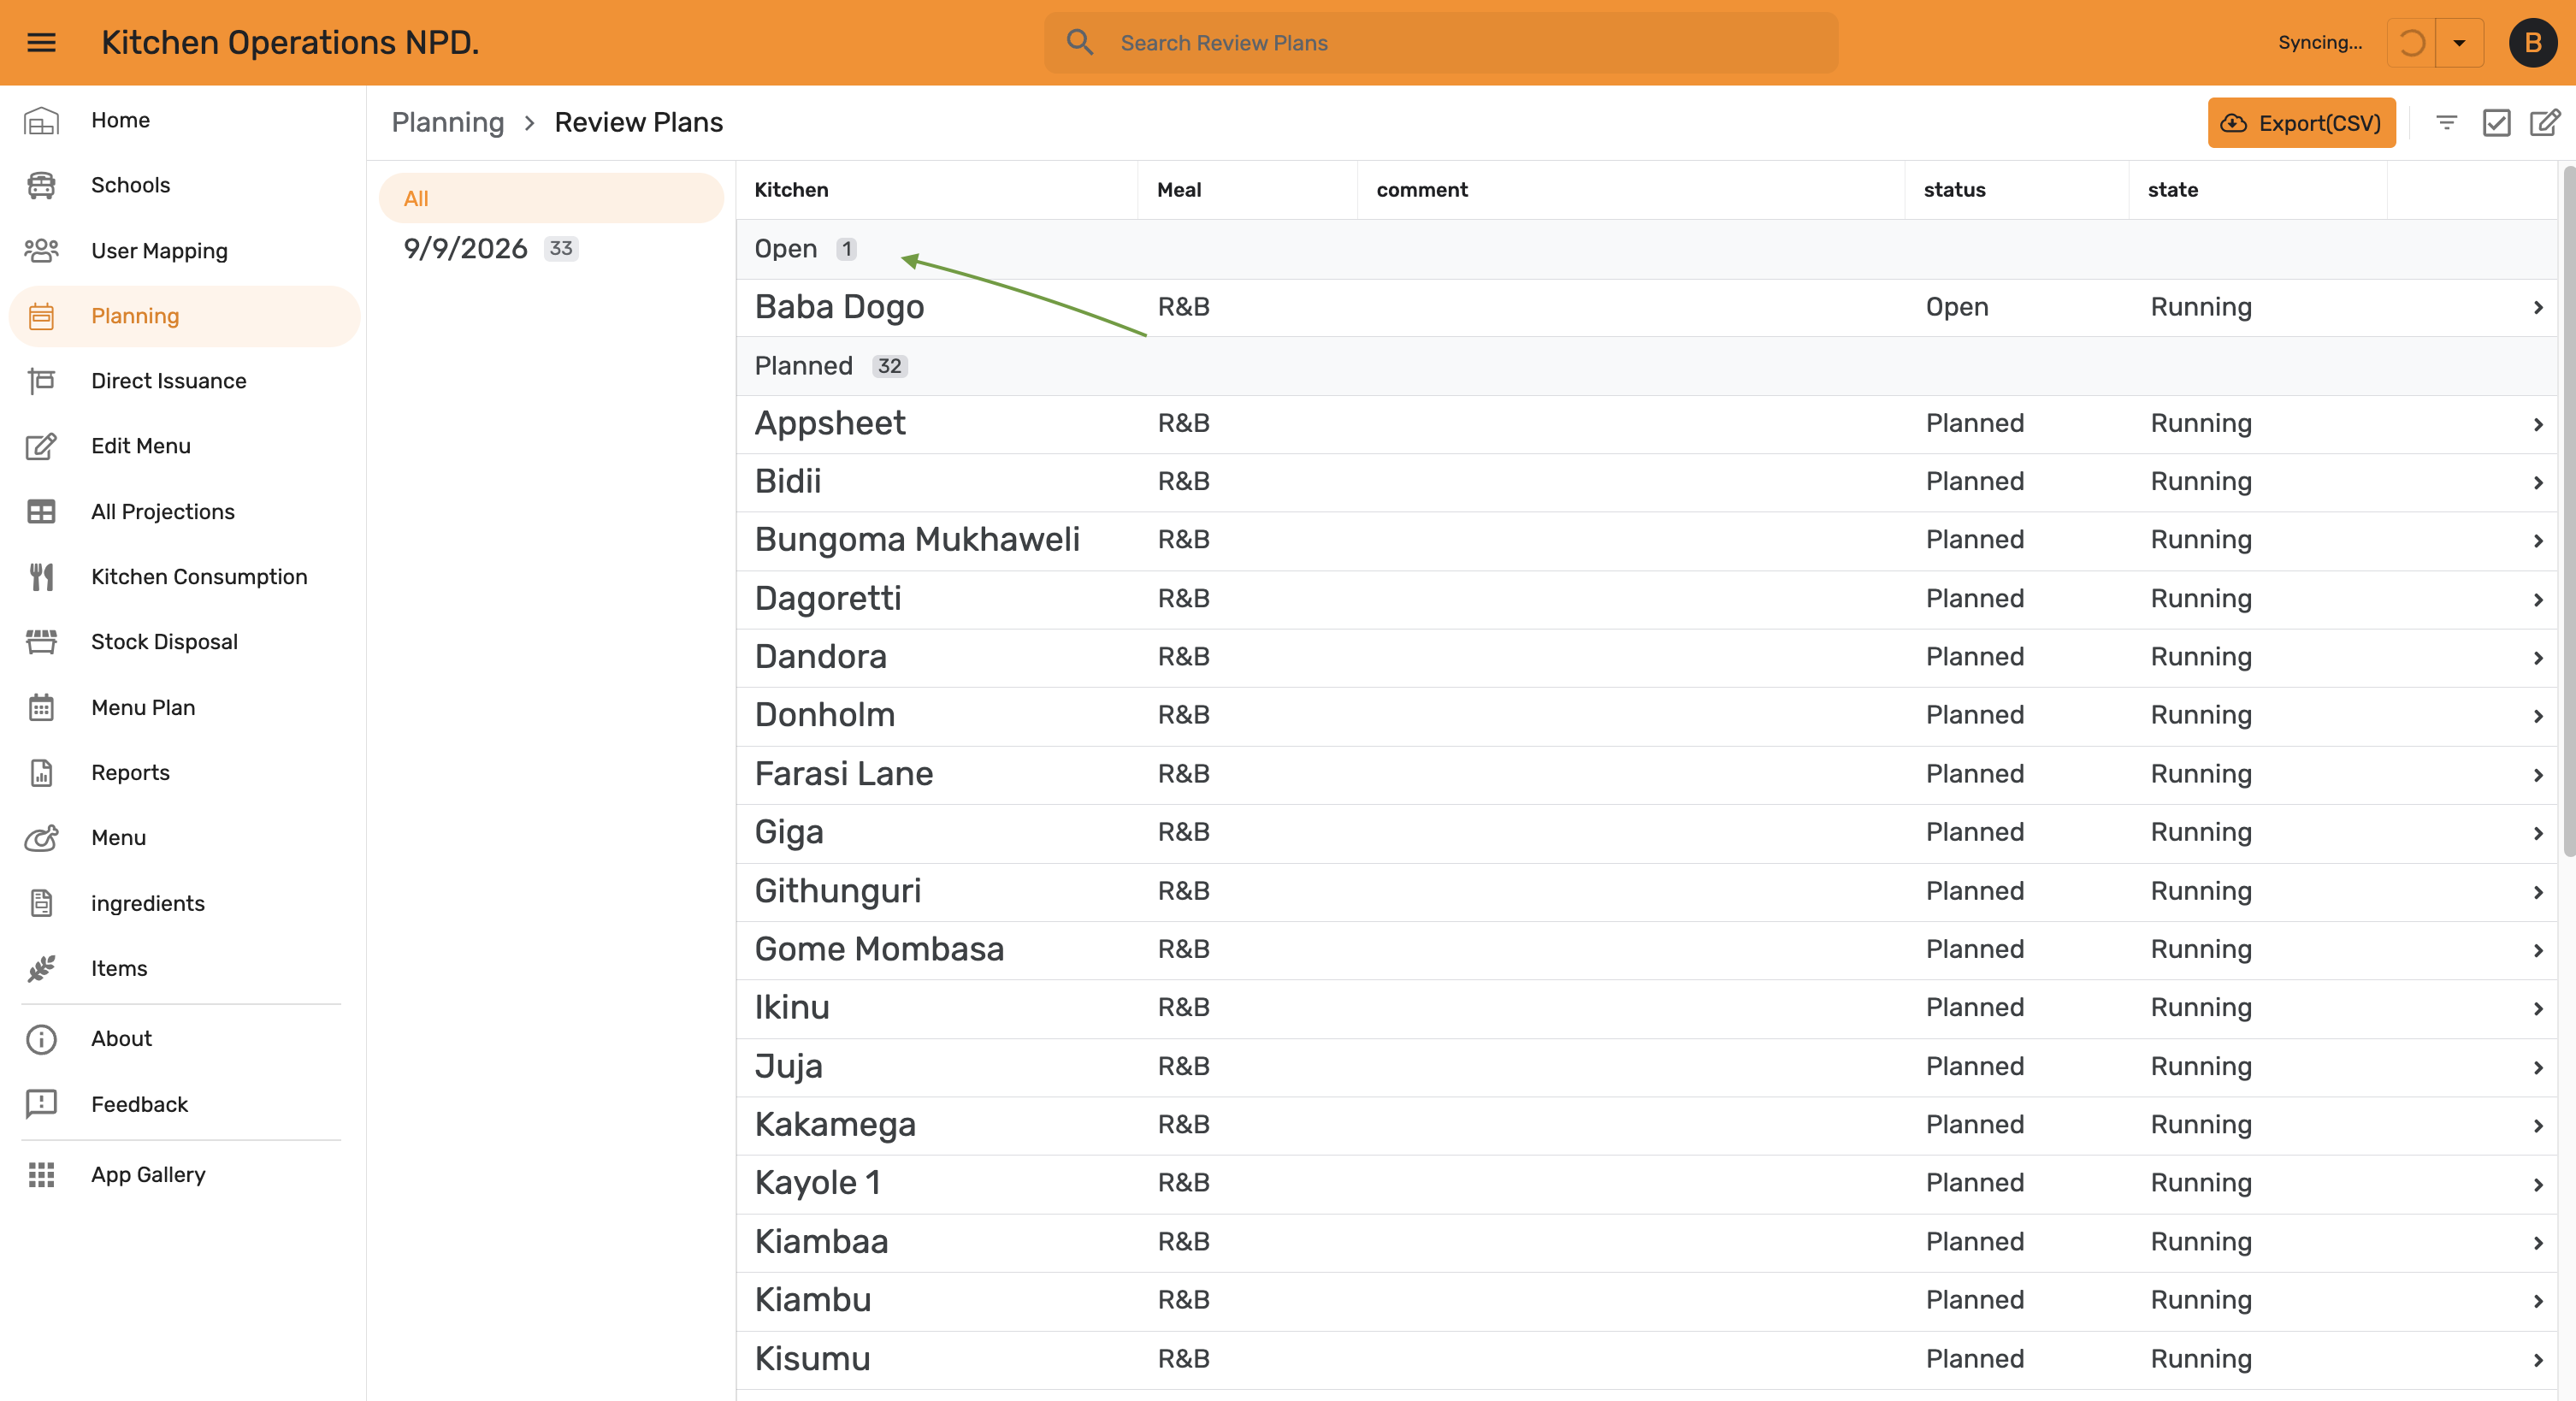Screen dimensions: 2576x1401
Task: Expand the Kisumu row chevron
Action: tap(2537, 1359)
